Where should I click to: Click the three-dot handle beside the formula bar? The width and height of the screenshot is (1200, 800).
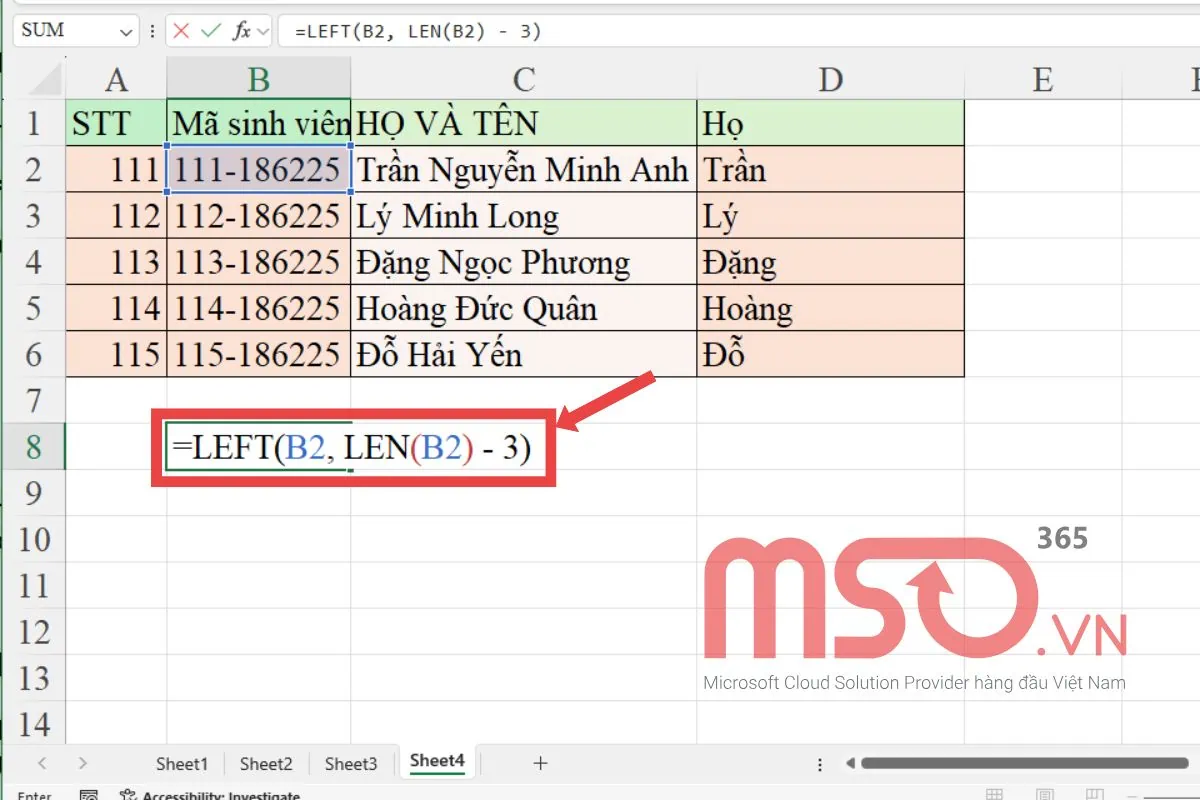pyautogui.click(x=151, y=31)
